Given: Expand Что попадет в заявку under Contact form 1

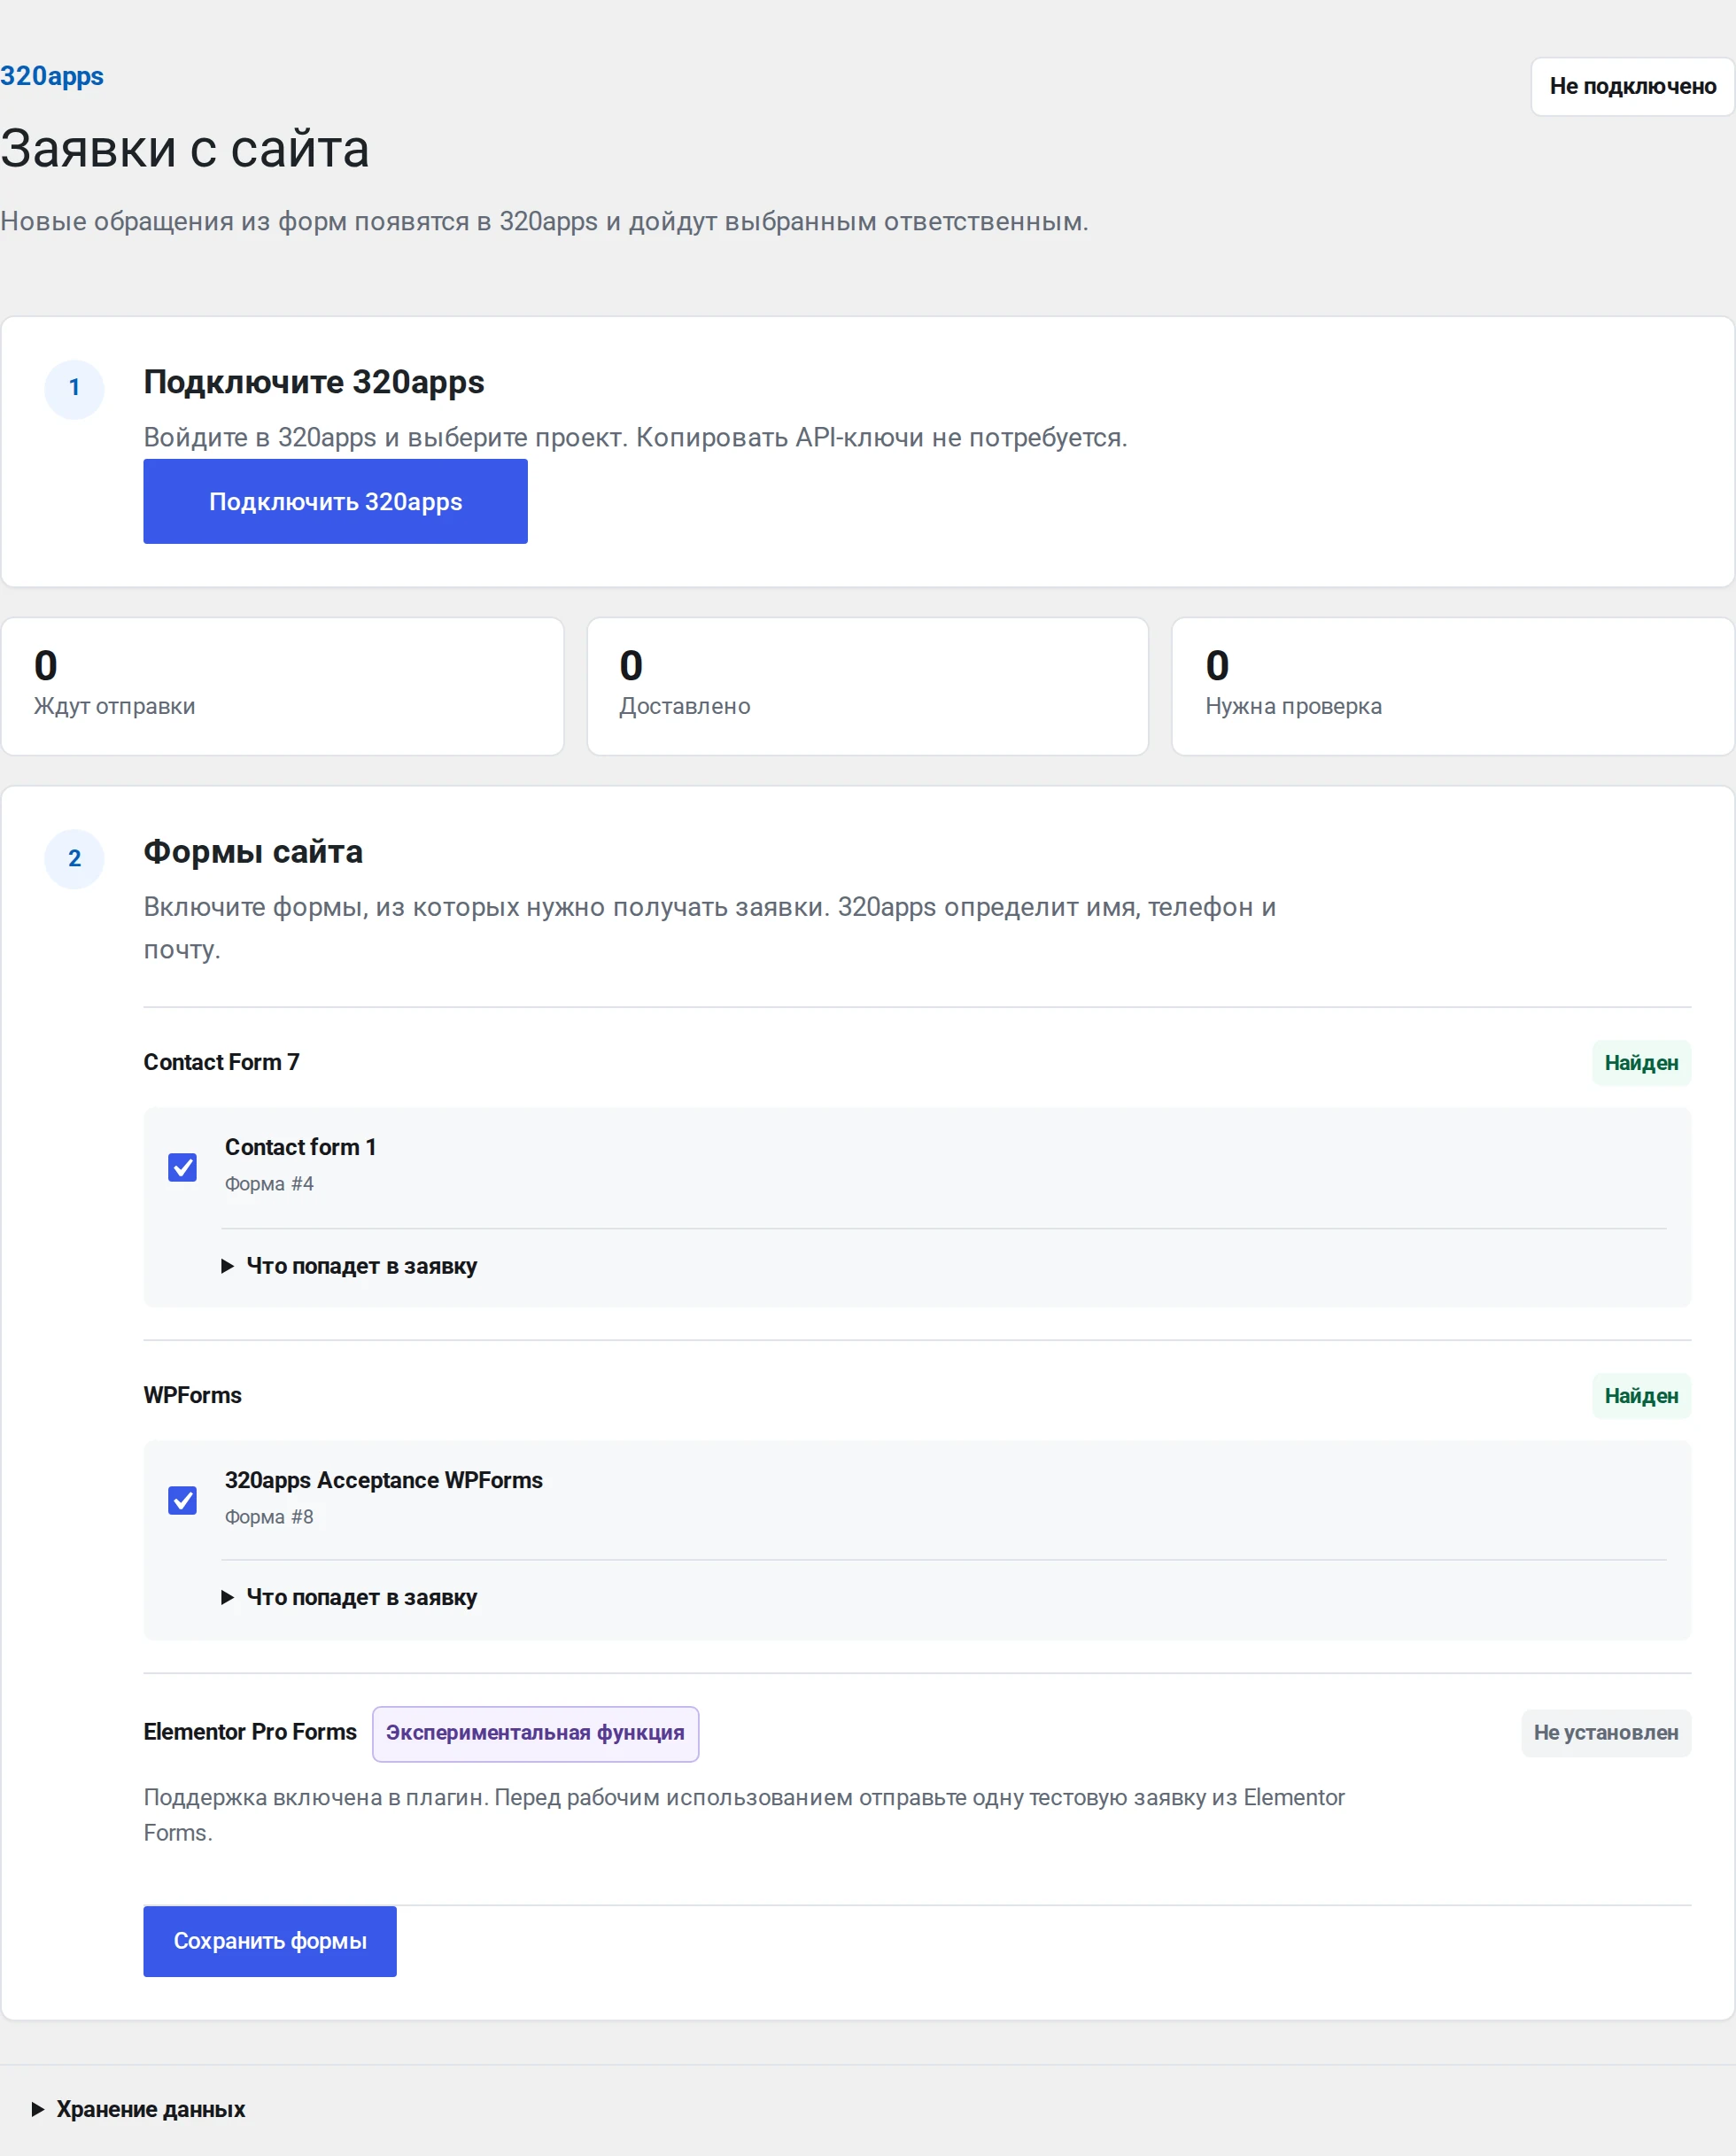Looking at the screenshot, I should (349, 1266).
